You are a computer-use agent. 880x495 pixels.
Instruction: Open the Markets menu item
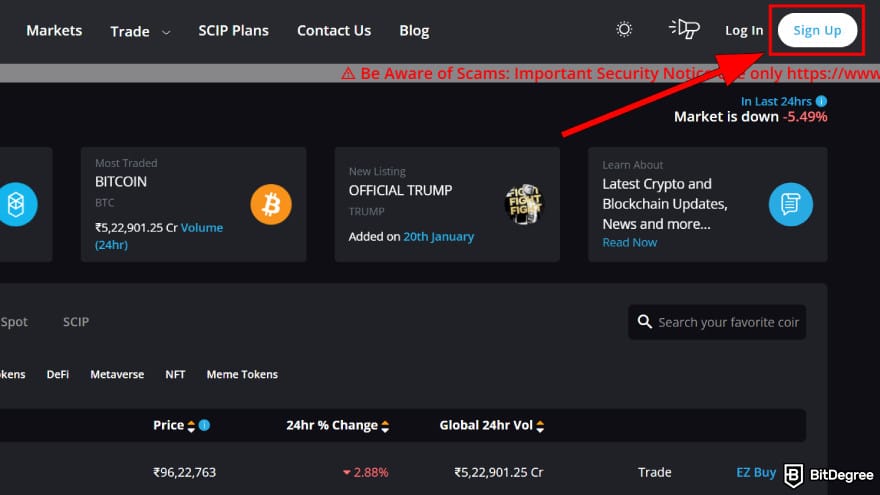click(54, 30)
